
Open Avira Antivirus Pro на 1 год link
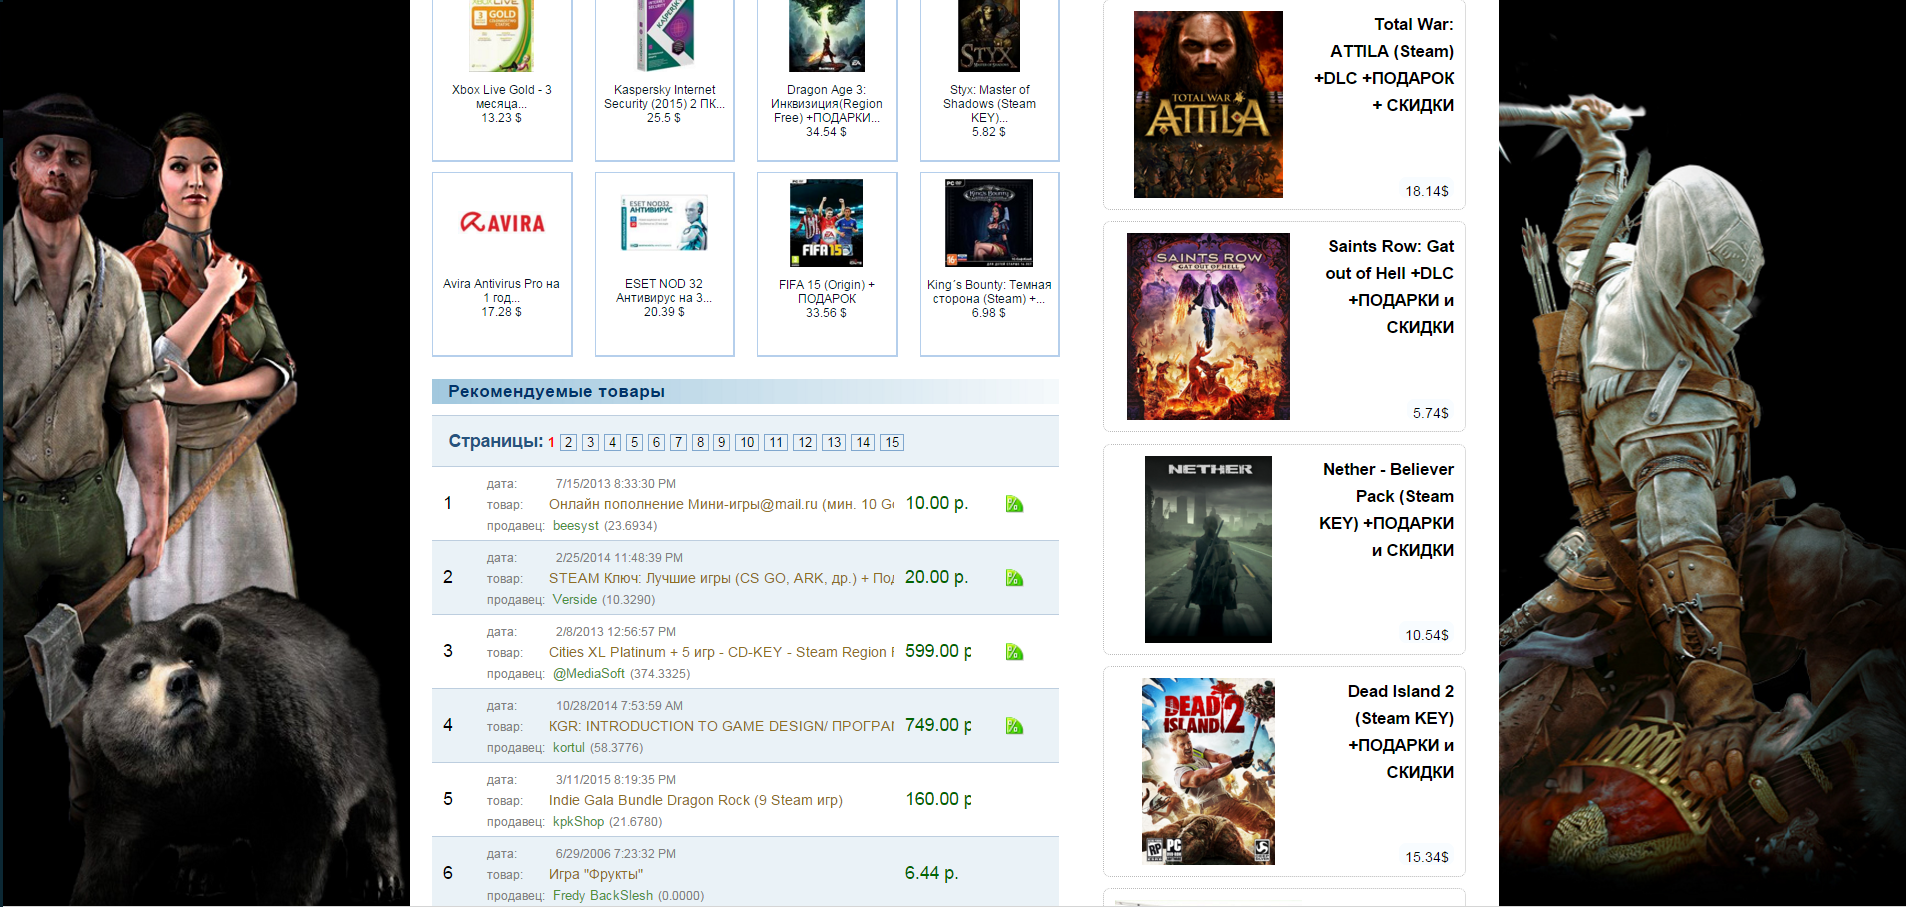click(502, 291)
